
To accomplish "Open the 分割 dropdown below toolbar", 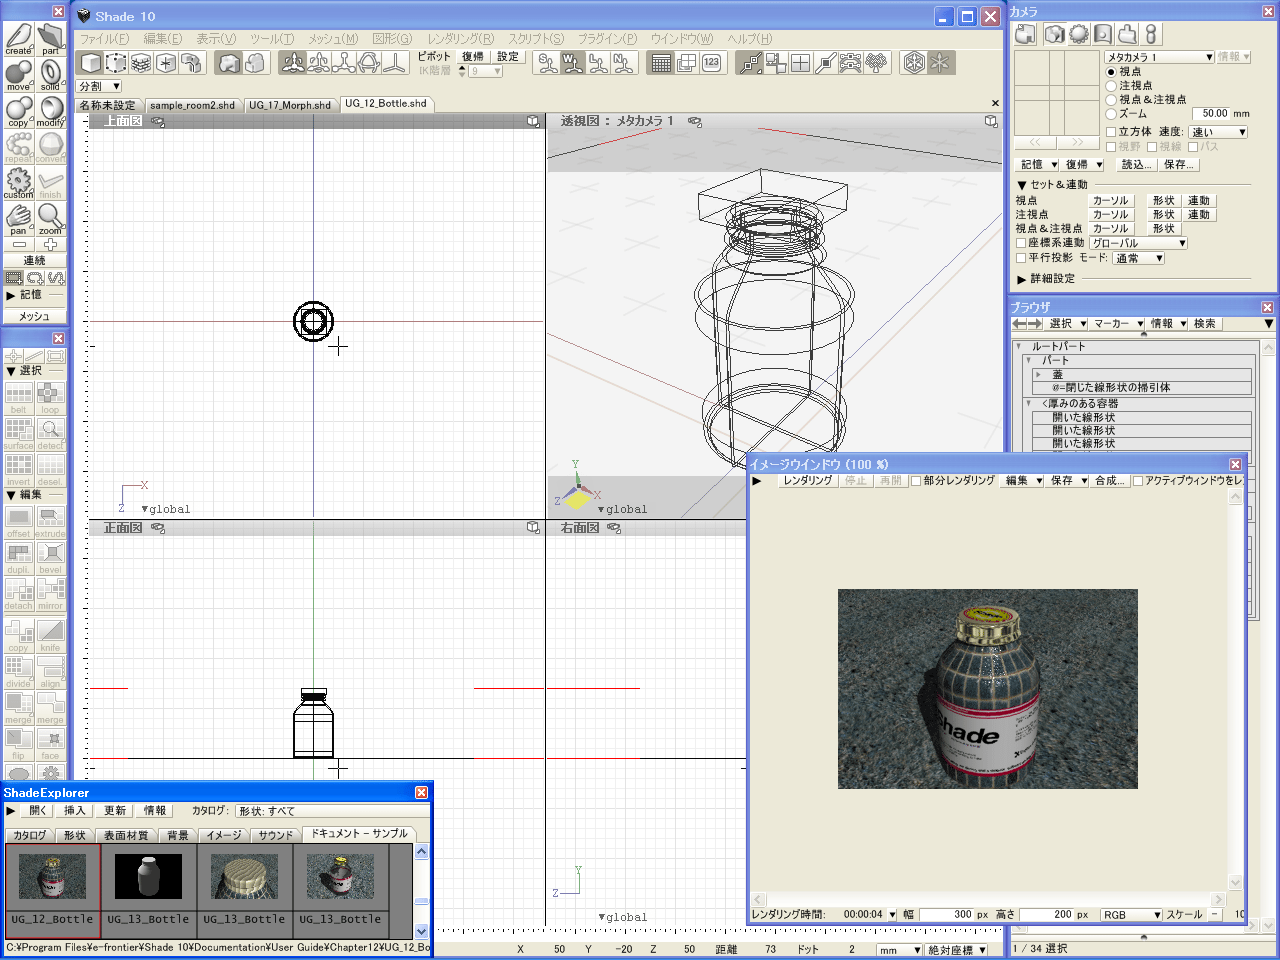I will [x=98, y=87].
